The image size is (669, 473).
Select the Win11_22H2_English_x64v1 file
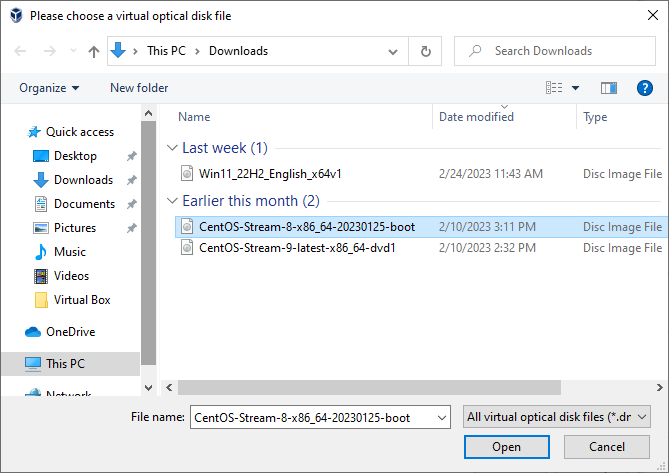pos(270,174)
